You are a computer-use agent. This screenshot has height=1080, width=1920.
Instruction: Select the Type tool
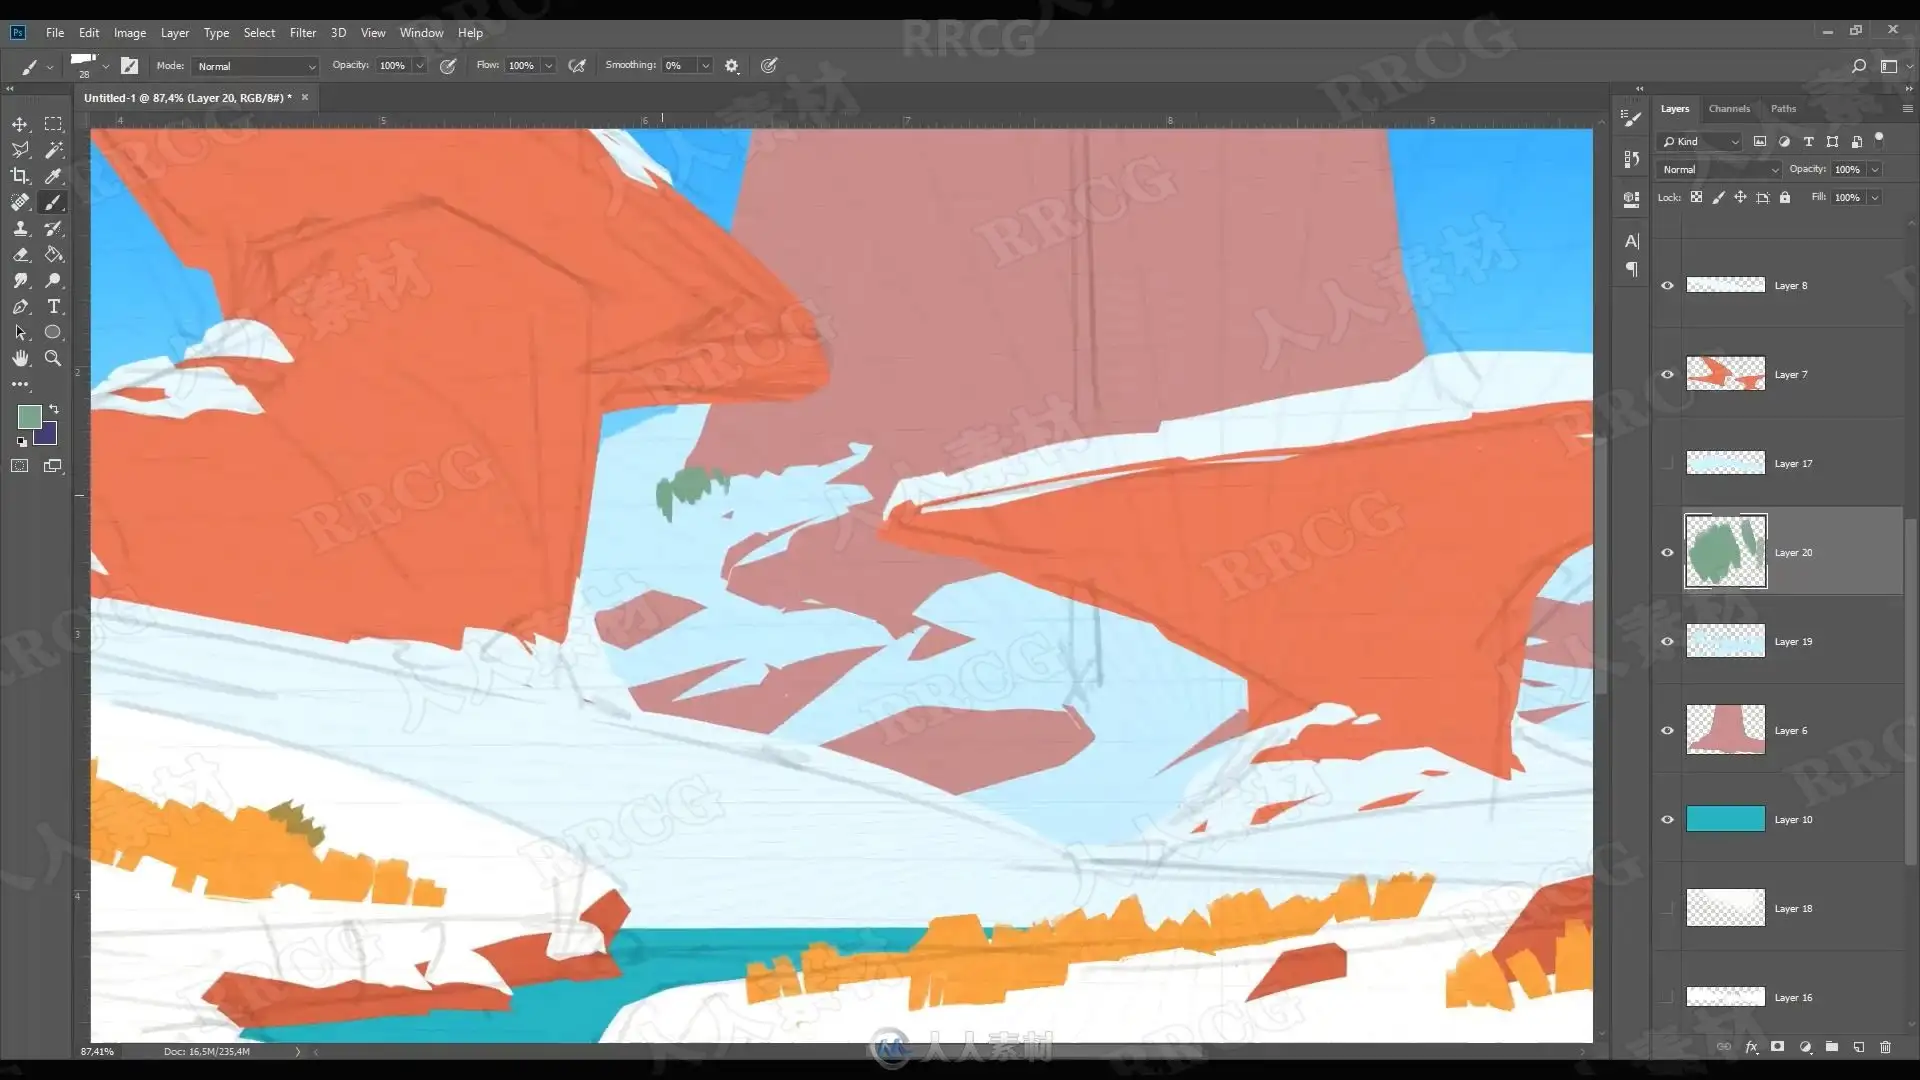[x=53, y=306]
